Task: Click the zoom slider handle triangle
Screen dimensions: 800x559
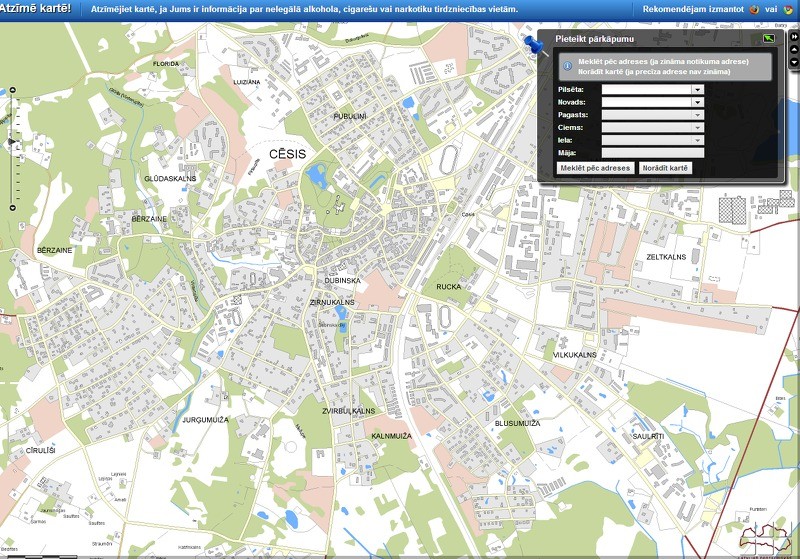Action: point(12,142)
